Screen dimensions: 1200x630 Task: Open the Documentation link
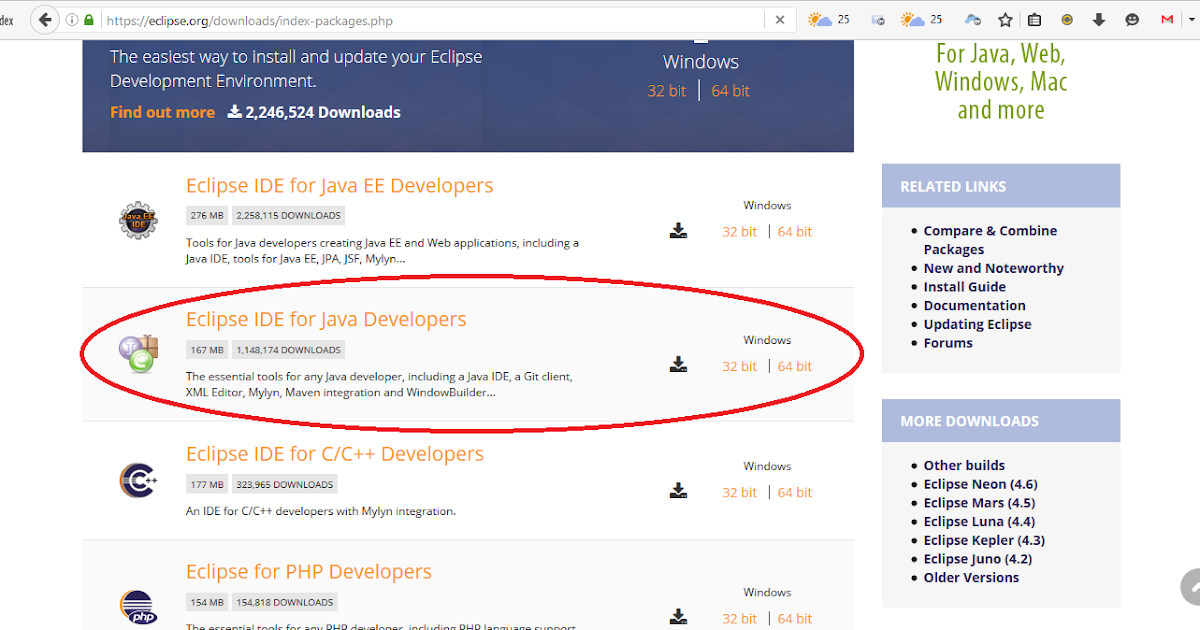click(975, 306)
